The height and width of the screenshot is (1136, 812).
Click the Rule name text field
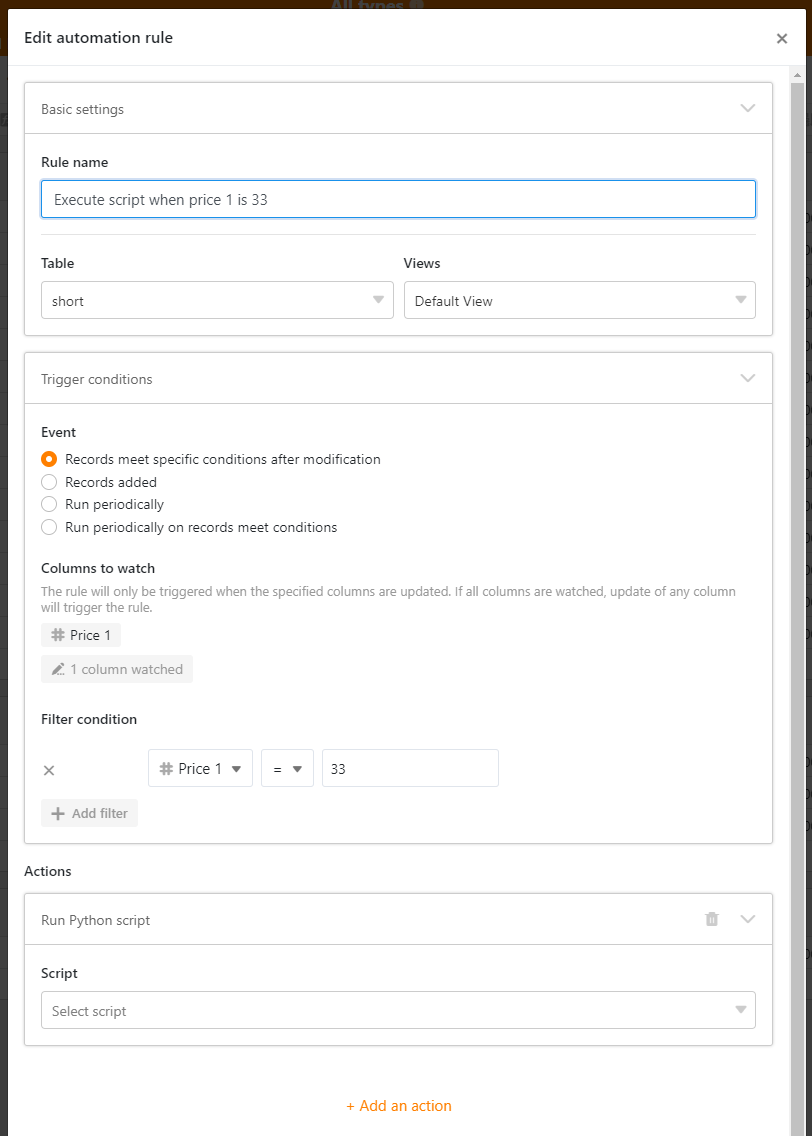point(398,200)
